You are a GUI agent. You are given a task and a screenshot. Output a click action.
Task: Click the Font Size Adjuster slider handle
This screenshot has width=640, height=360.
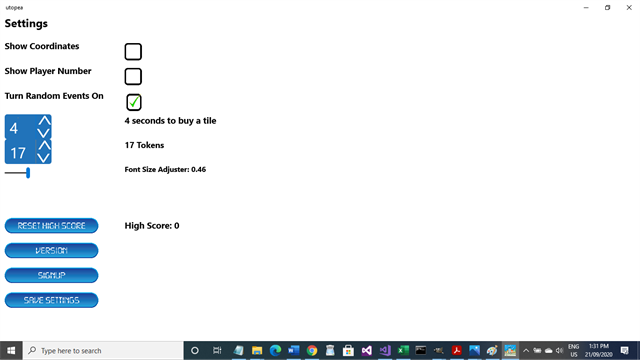click(28, 173)
